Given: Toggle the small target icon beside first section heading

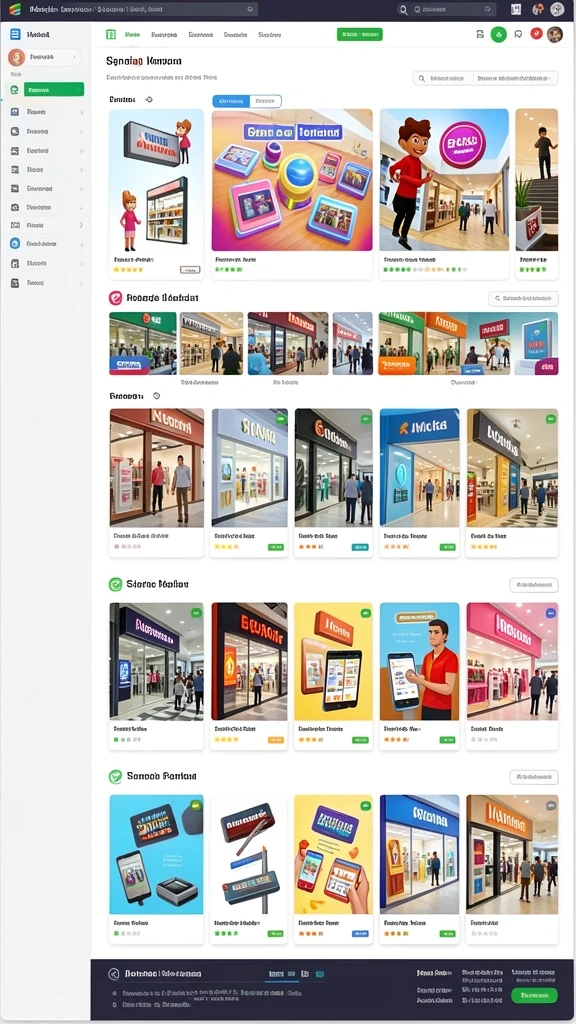Looking at the screenshot, I should coord(149,100).
